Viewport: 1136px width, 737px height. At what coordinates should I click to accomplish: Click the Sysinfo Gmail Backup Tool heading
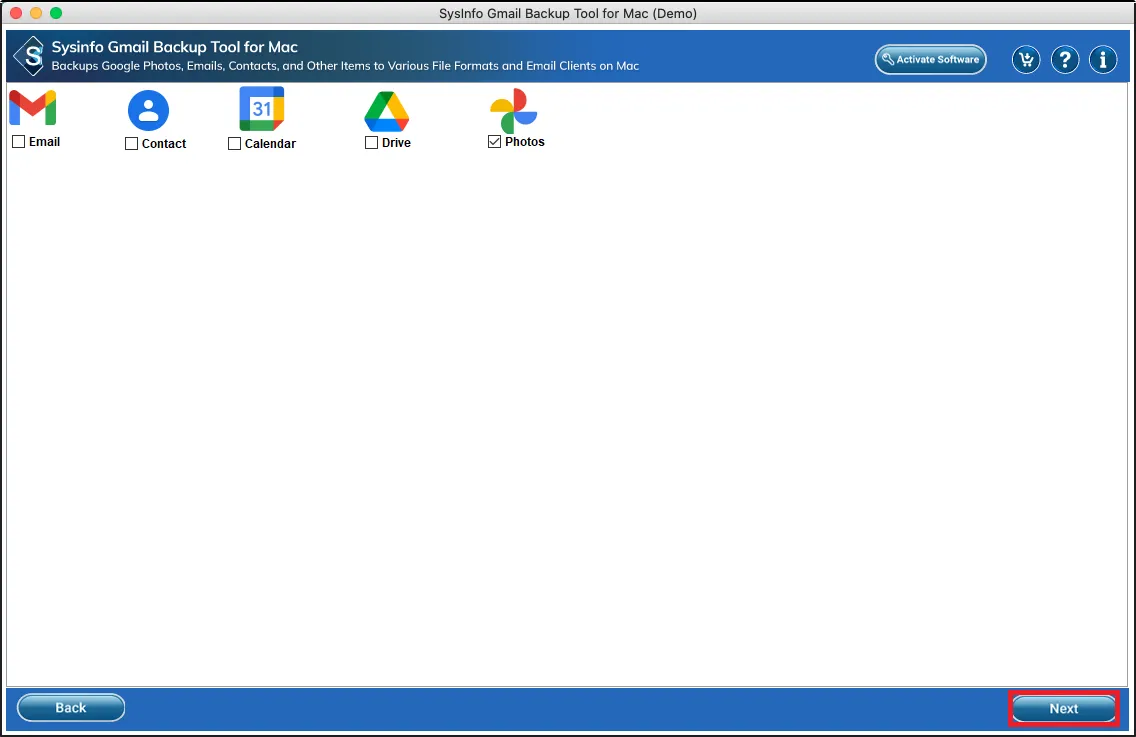tap(175, 47)
